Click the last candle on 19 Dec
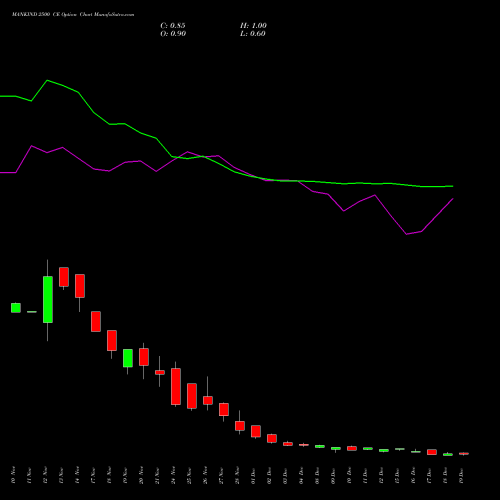500x500 pixels. 464,453
